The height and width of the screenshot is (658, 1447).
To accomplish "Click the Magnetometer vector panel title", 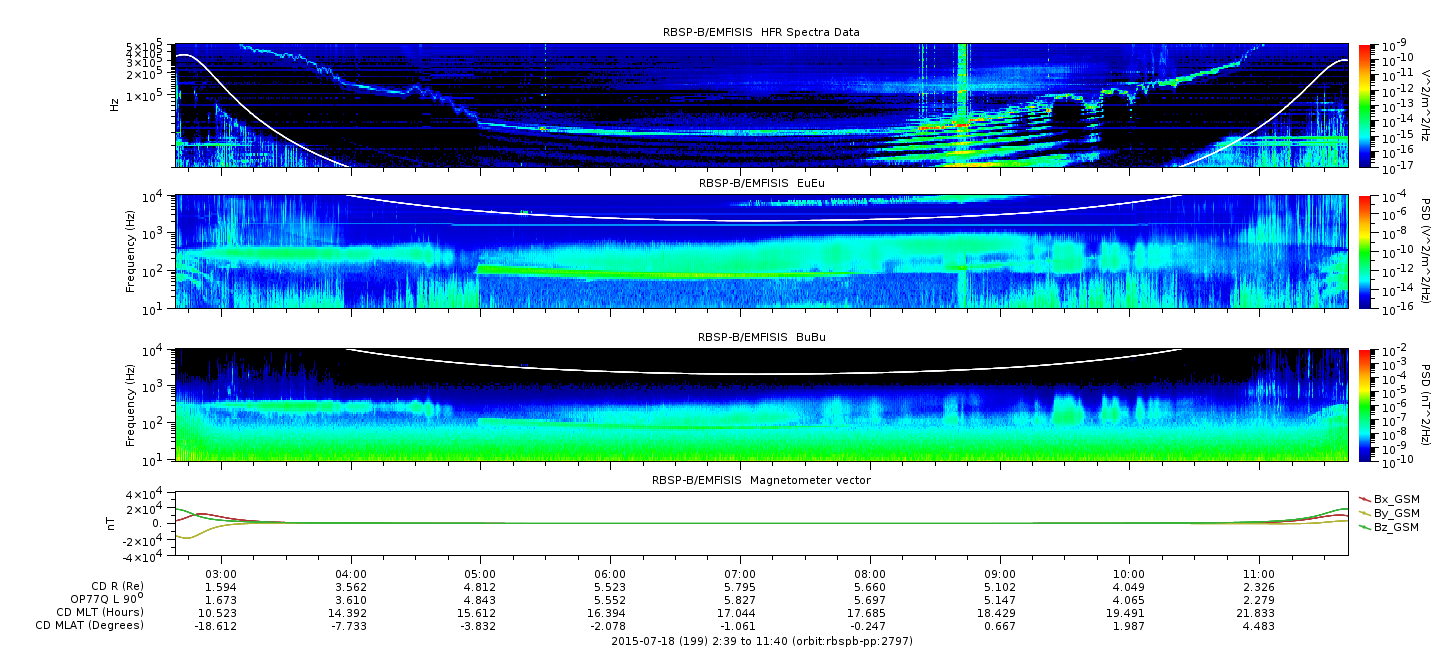I will coord(761,480).
